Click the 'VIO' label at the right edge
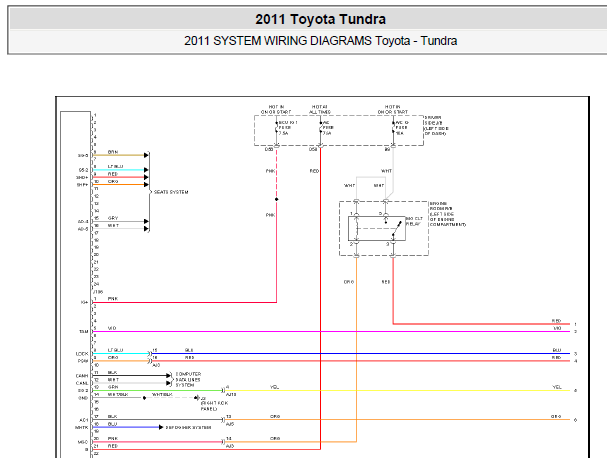This screenshot has width=607, height=458. click(557, 328)
